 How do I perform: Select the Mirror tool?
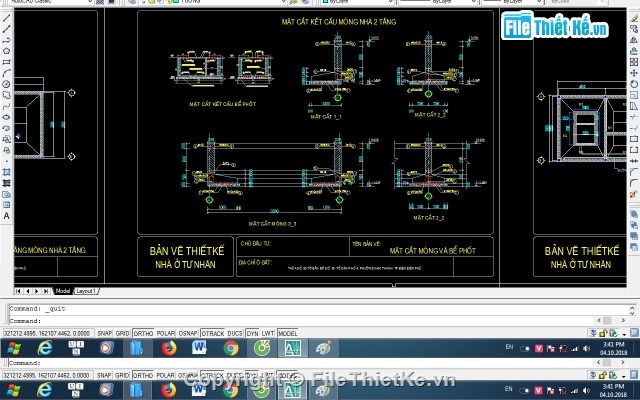coord(634,40)
